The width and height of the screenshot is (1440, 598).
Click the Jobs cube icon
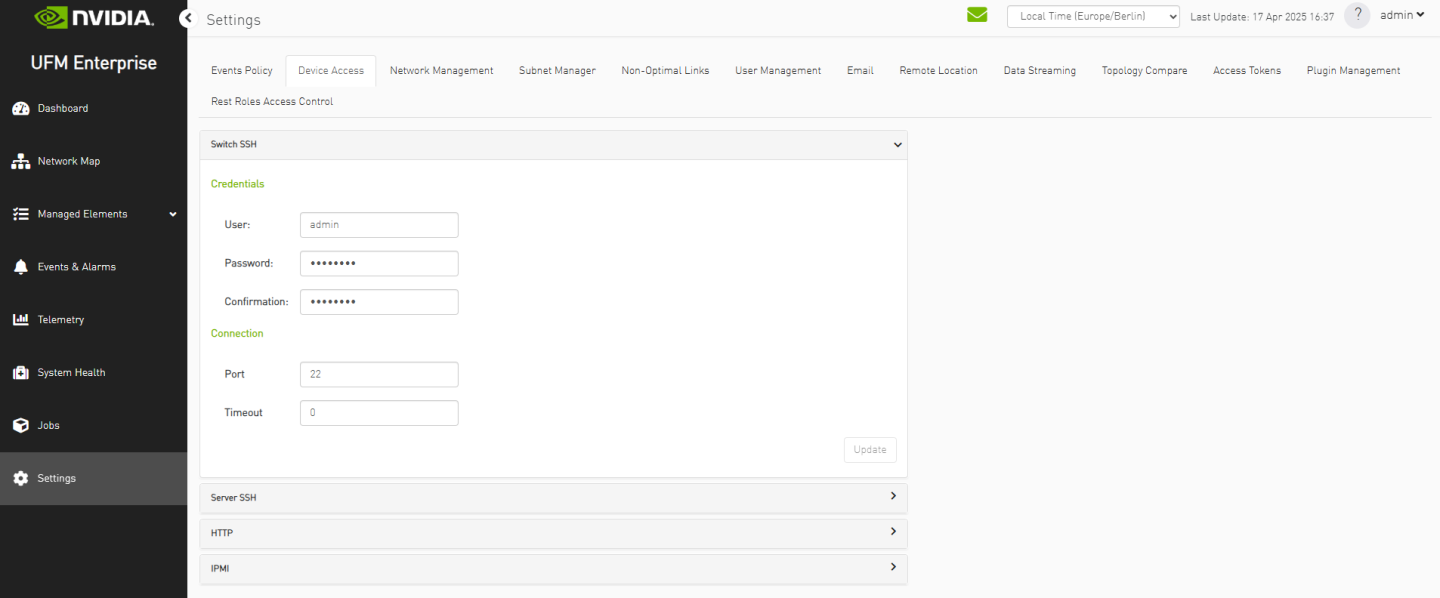click(x=20, y=426)
